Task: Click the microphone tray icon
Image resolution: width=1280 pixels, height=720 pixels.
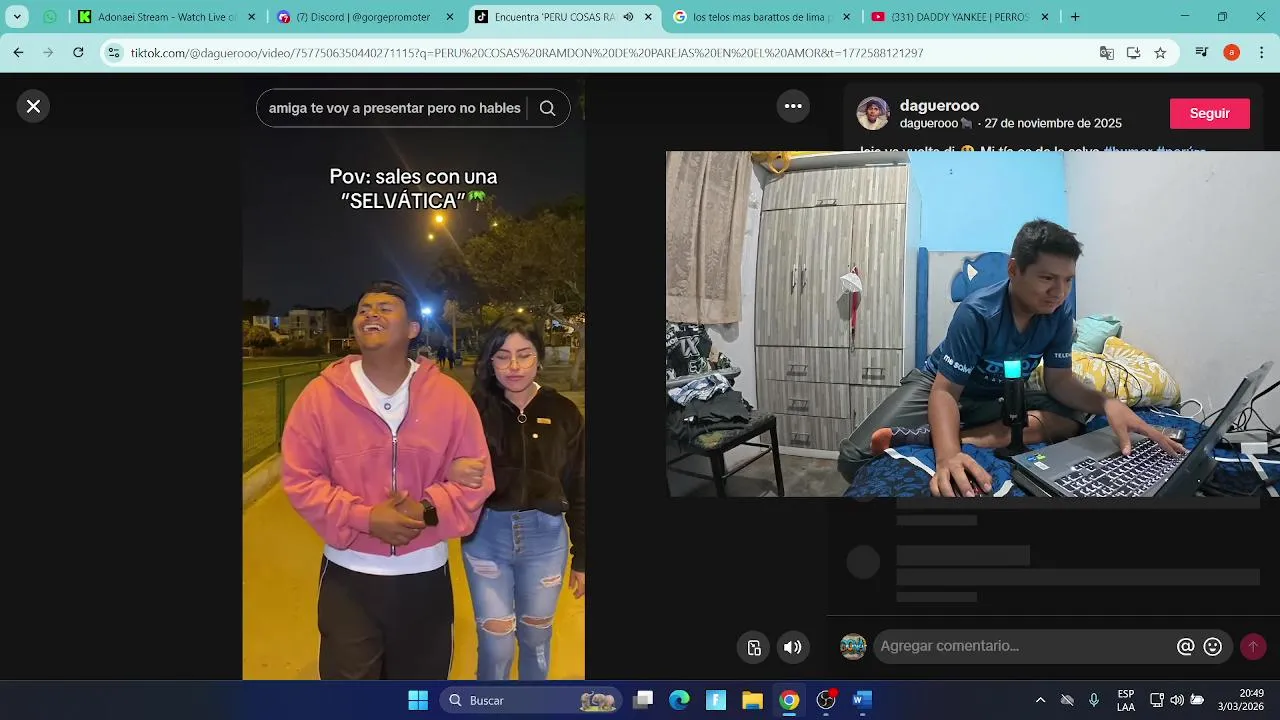Action: 1094,700
